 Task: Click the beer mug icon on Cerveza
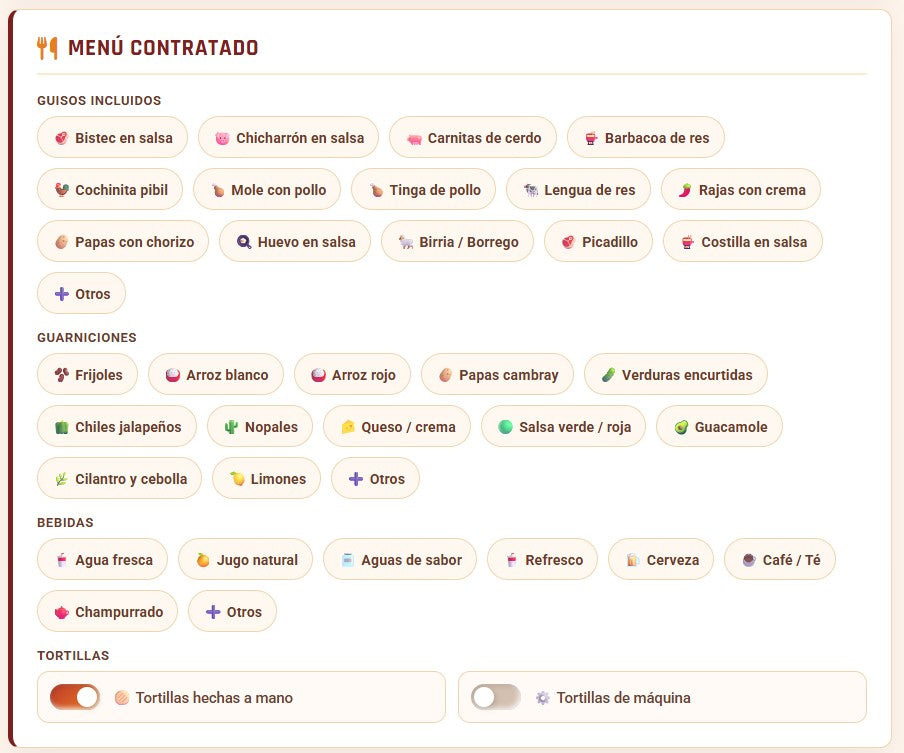(x=633, y=560)
